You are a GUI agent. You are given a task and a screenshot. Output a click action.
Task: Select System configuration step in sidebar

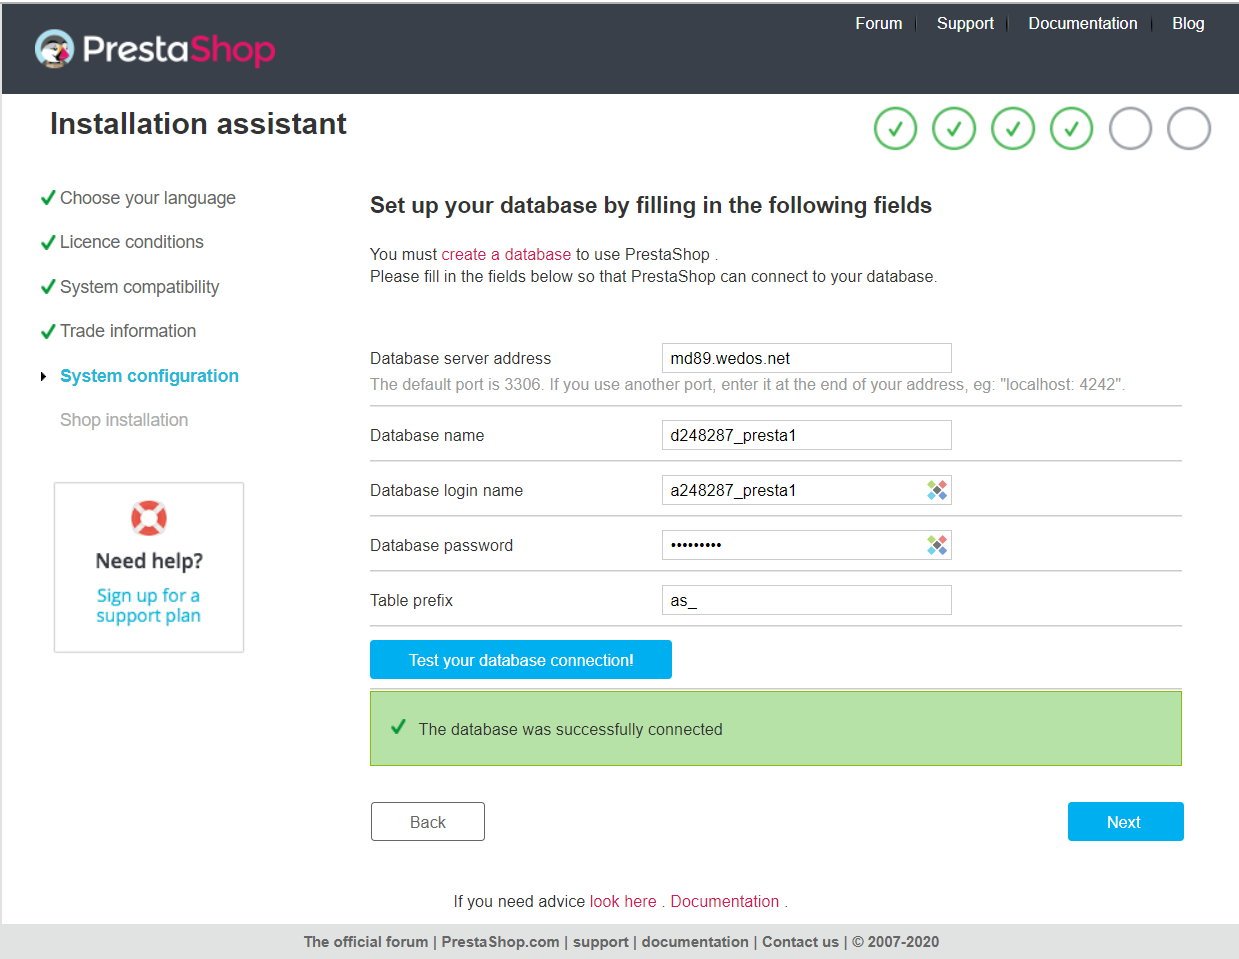(149, 376)
